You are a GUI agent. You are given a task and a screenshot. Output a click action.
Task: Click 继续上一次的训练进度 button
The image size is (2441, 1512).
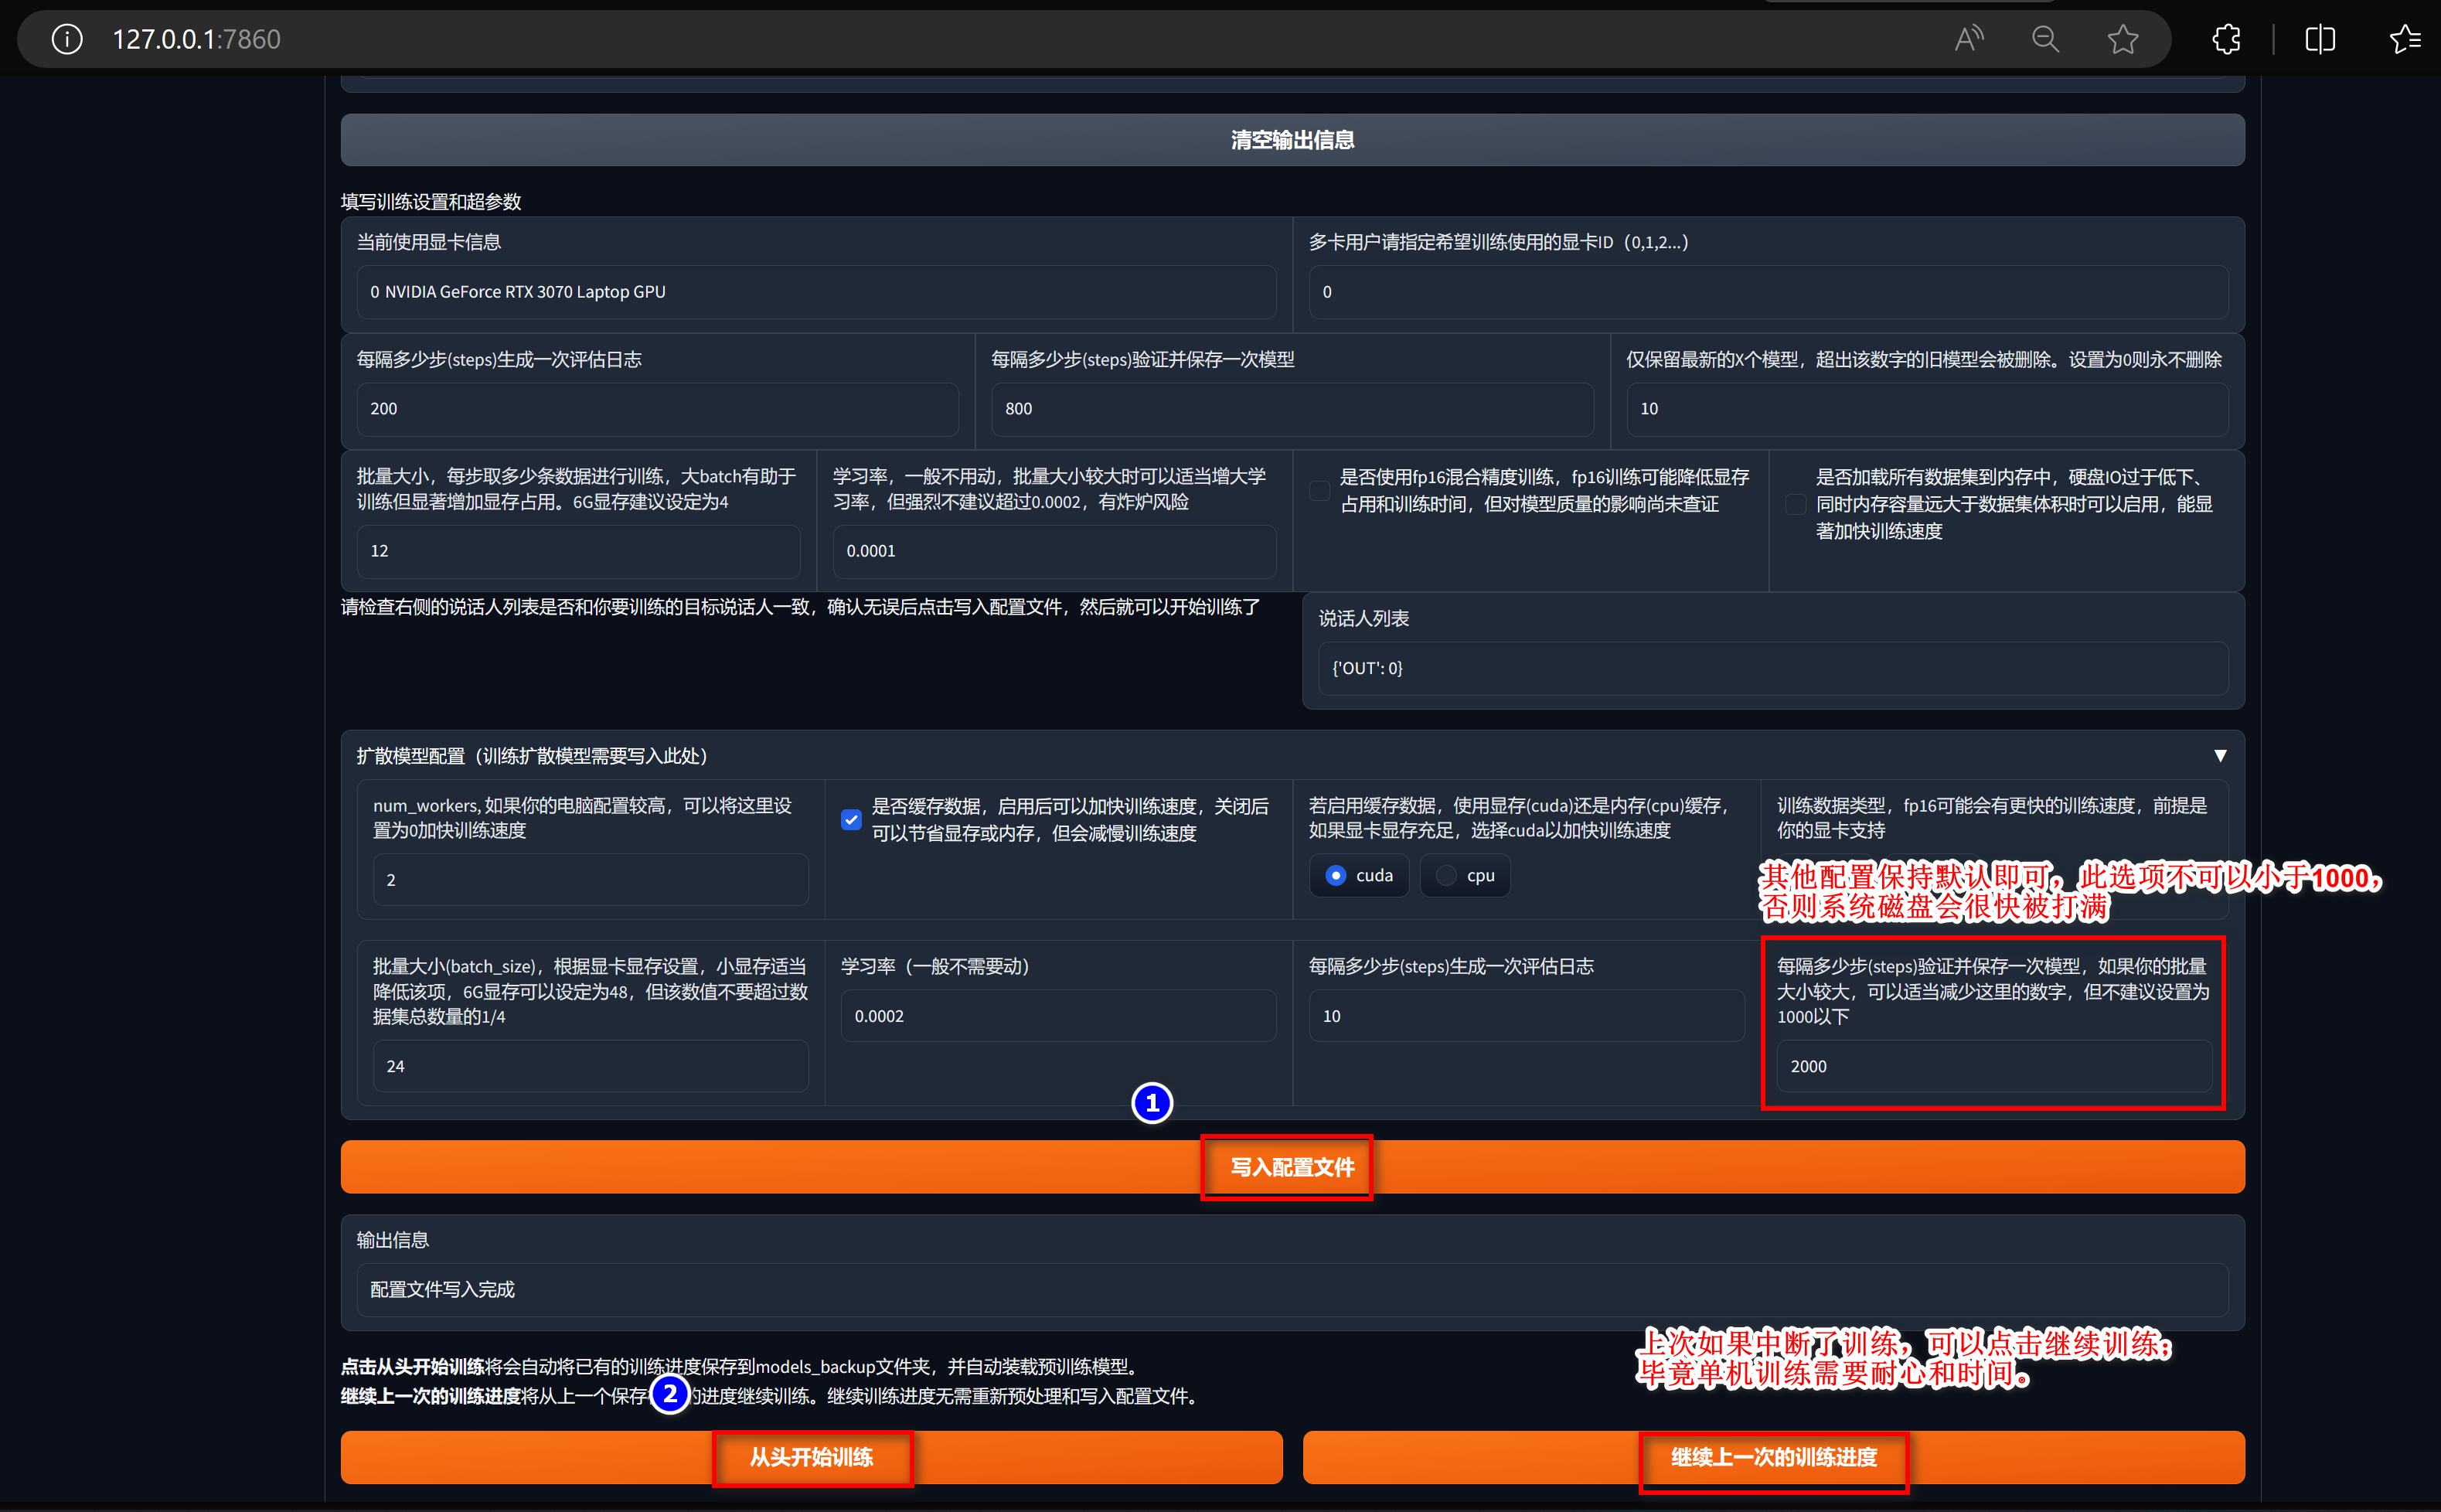(1773, 1457)
